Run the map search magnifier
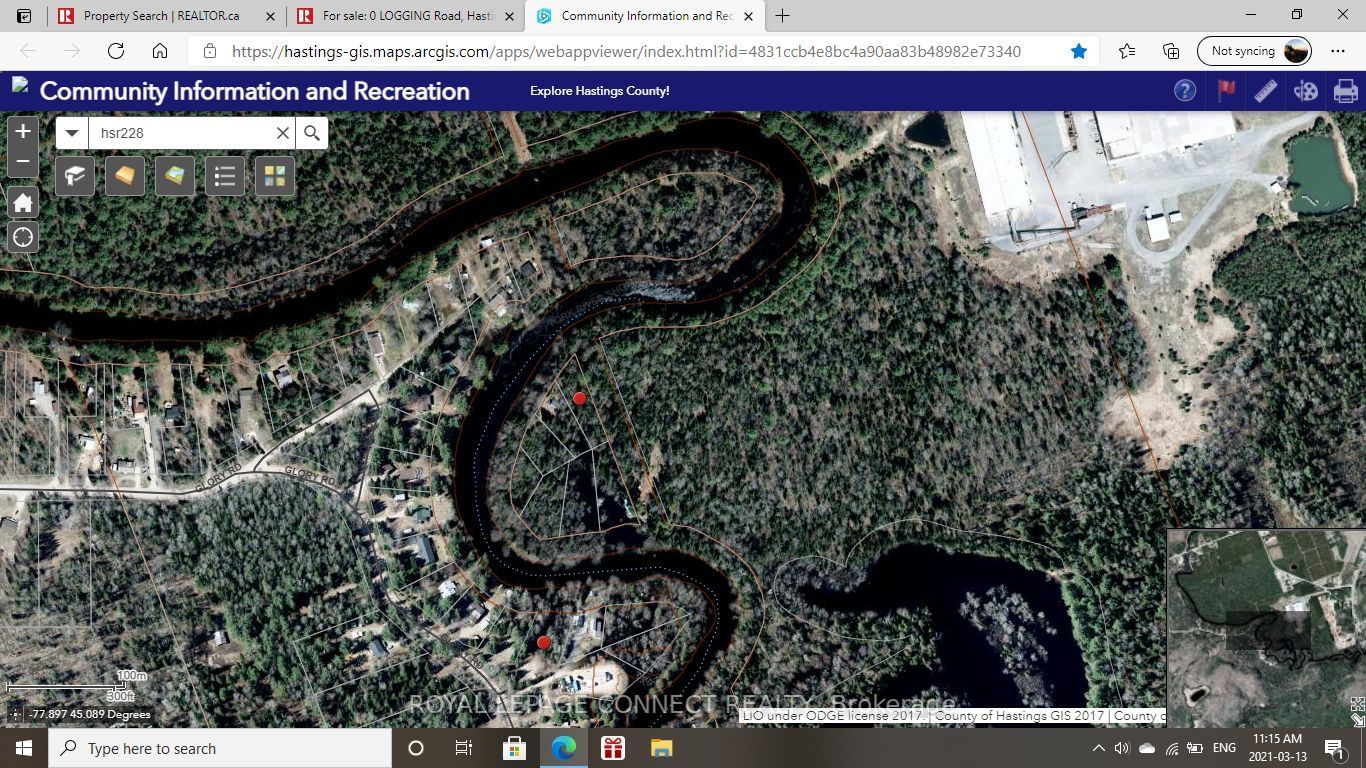Image resolution: width=1366 pixels, height=768 pixels. [312, 133]
